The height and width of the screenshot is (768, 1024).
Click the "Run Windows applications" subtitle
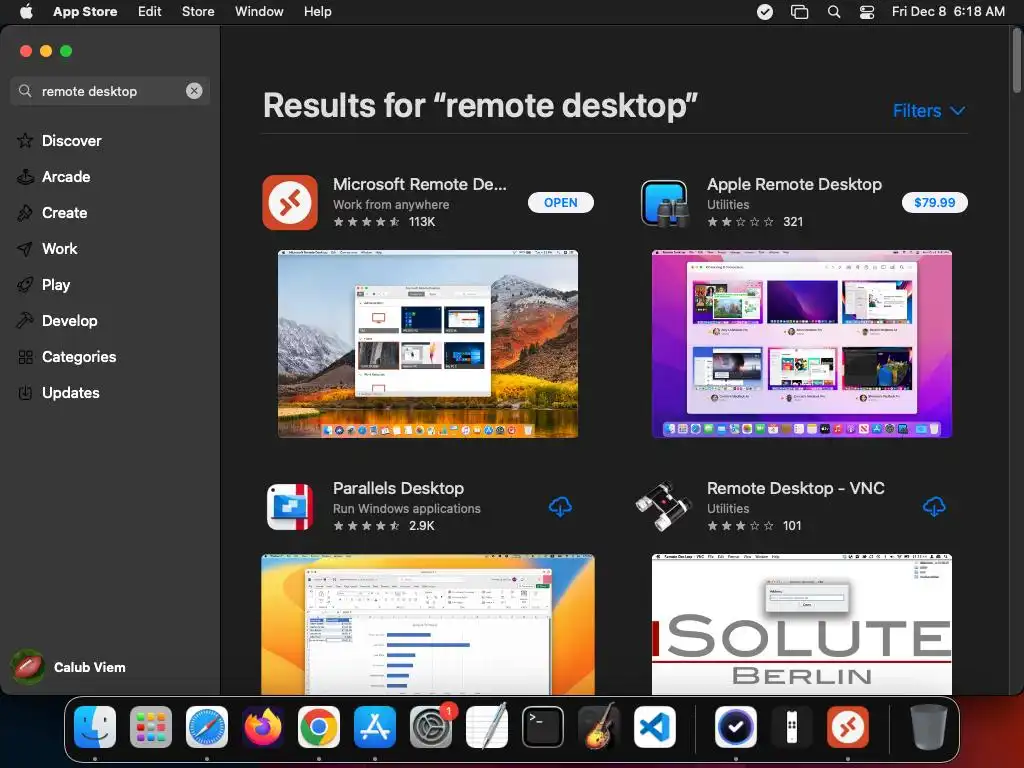point(407,509)
